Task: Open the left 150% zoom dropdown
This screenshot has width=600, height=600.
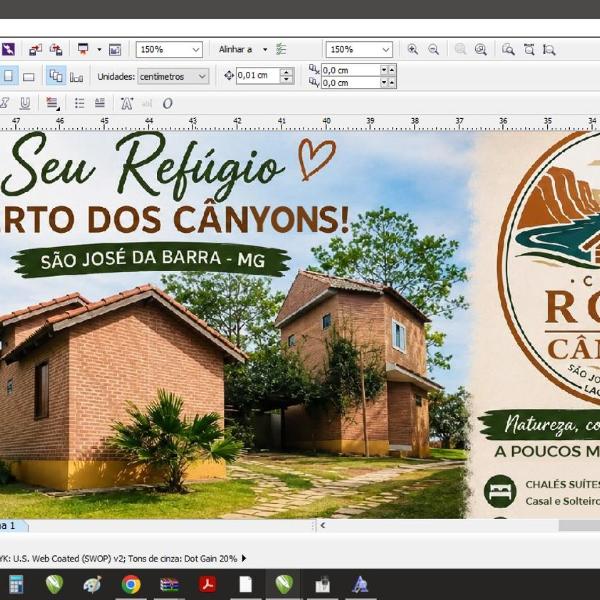Action: [x=196, y=50]
